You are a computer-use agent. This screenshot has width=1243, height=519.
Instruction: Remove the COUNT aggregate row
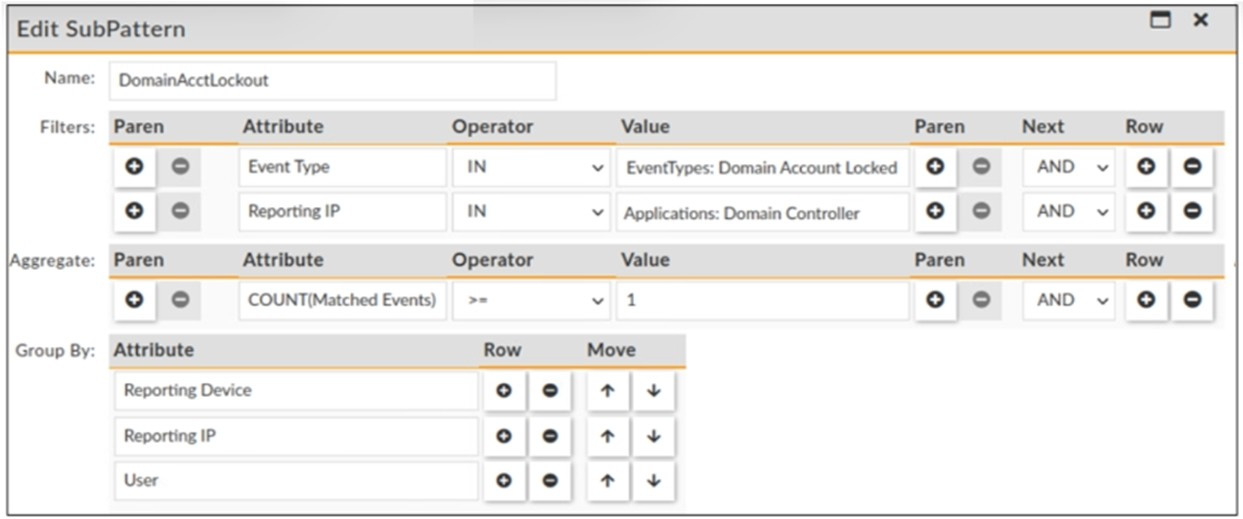click(1192, 300)
